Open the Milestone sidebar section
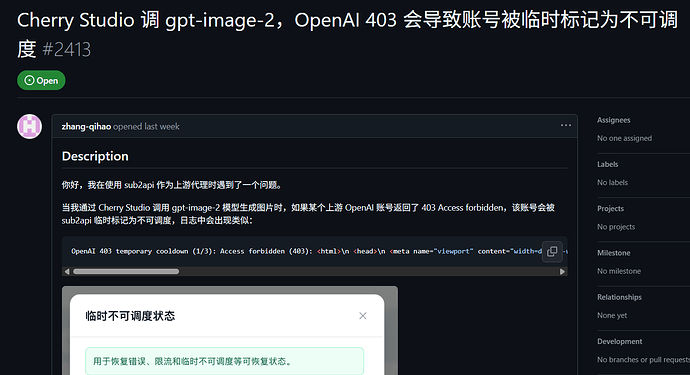 point(613,253)
